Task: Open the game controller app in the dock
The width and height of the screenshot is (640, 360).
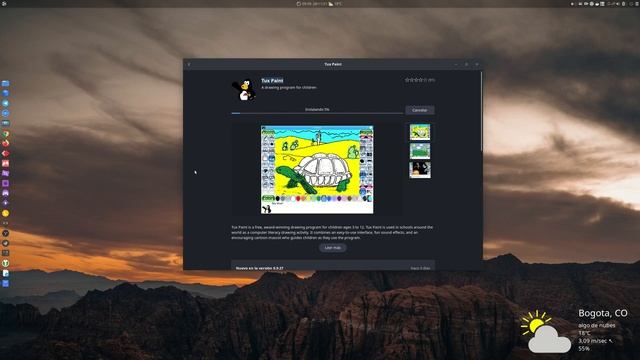Action: [5, 193]
